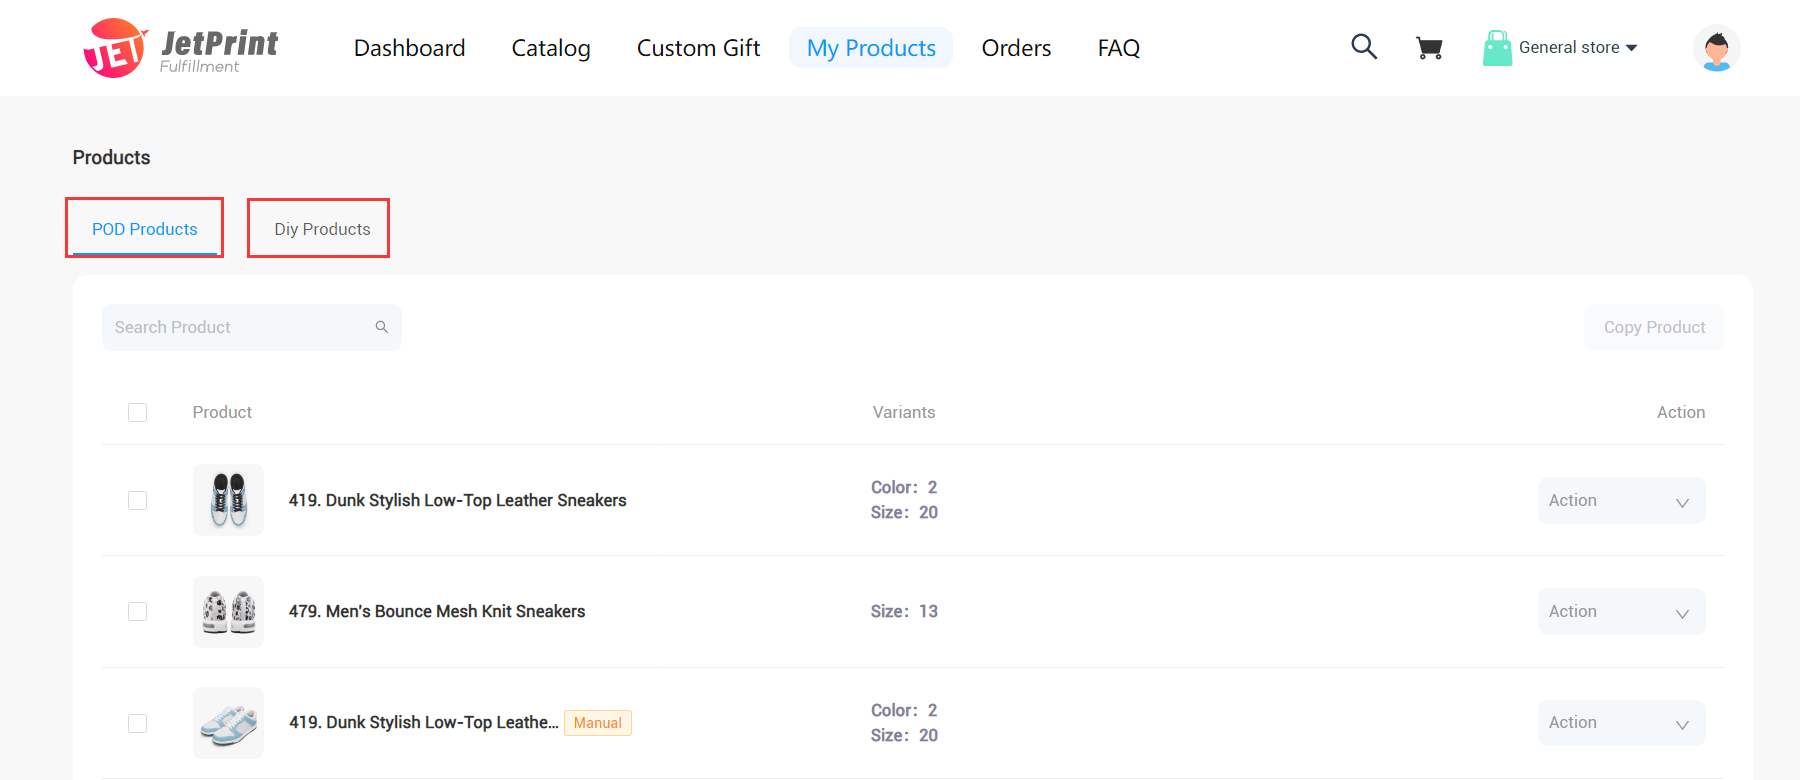
Task: Open thumbnail of 479 Men's Bounce Mesh Sneakers
Action: [x=228, y=612]
